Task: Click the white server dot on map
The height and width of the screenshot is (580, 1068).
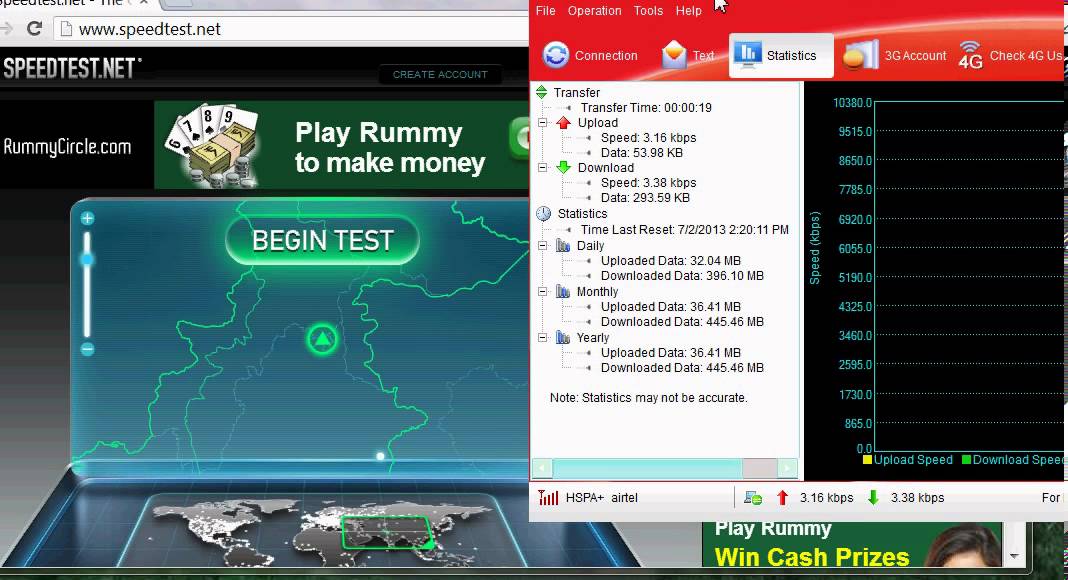Action: click(380, 456)
